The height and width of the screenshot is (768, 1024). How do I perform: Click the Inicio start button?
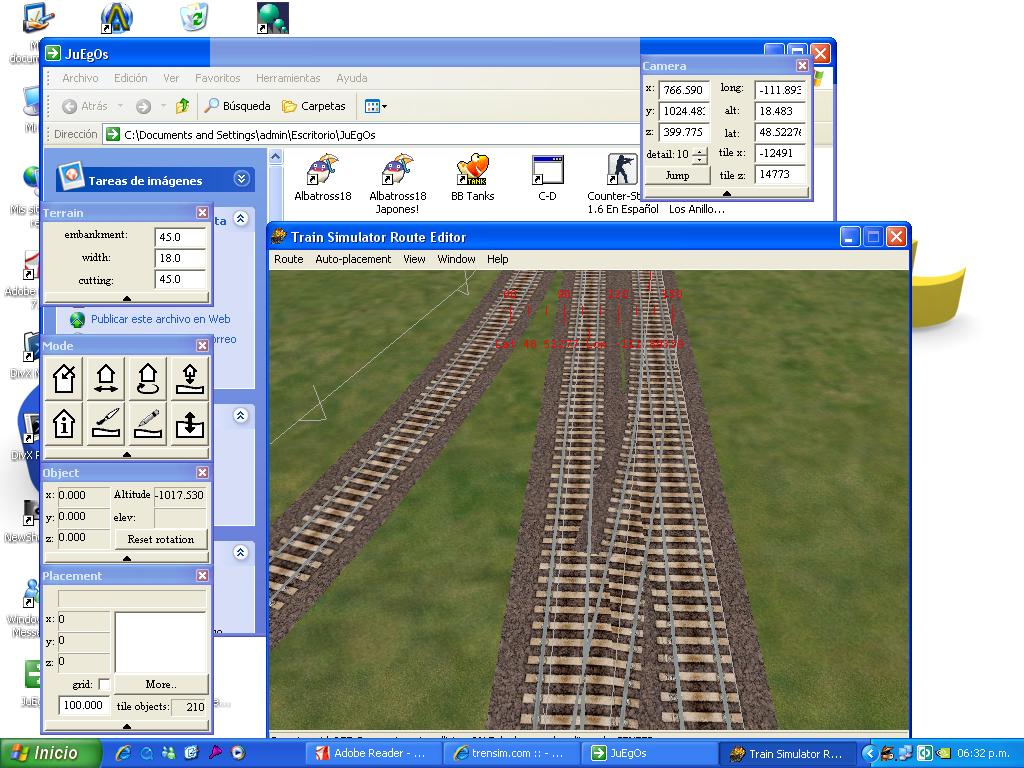(52, 753)
